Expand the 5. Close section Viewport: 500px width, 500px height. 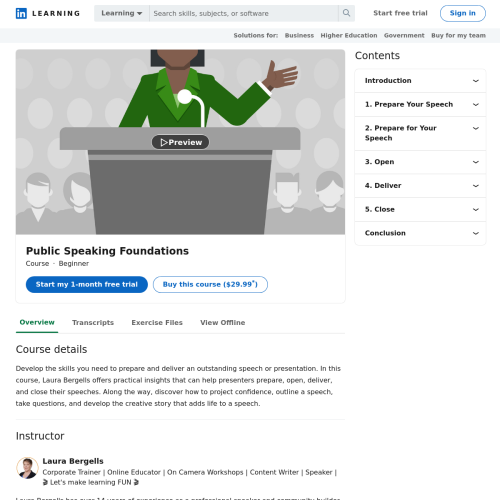coord(420,210)
